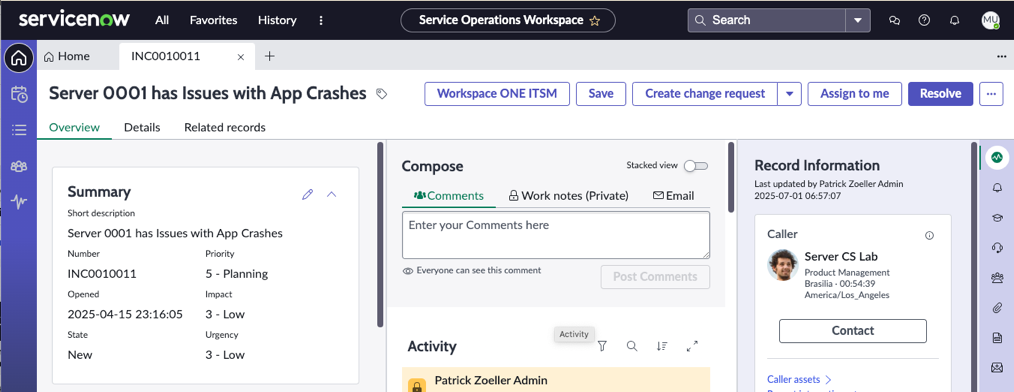Switch to the Details tab
This screenshot has width=1014, height=392.
(142, 127)
